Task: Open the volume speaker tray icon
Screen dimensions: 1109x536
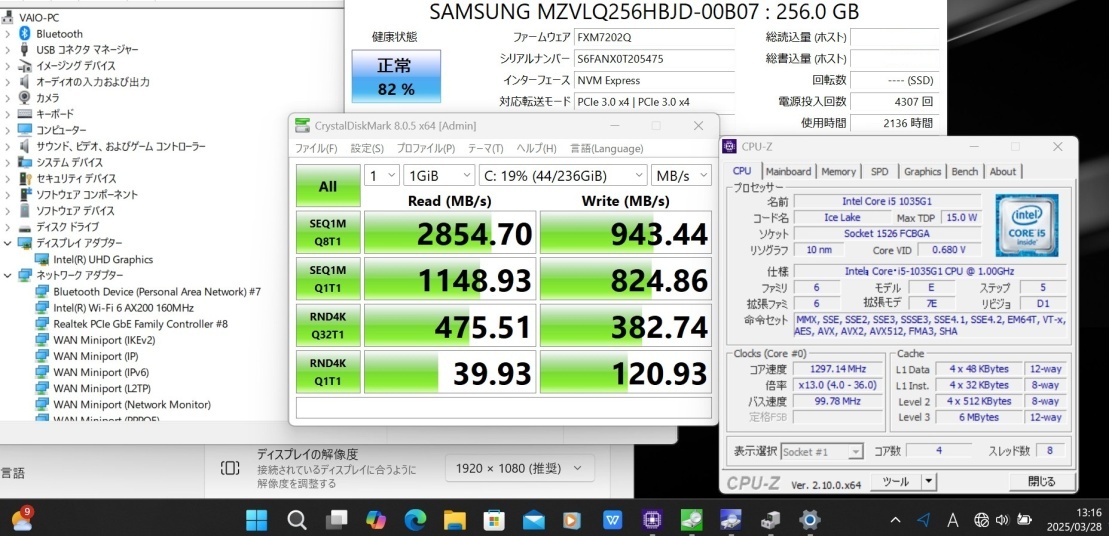Action: 1001,520
